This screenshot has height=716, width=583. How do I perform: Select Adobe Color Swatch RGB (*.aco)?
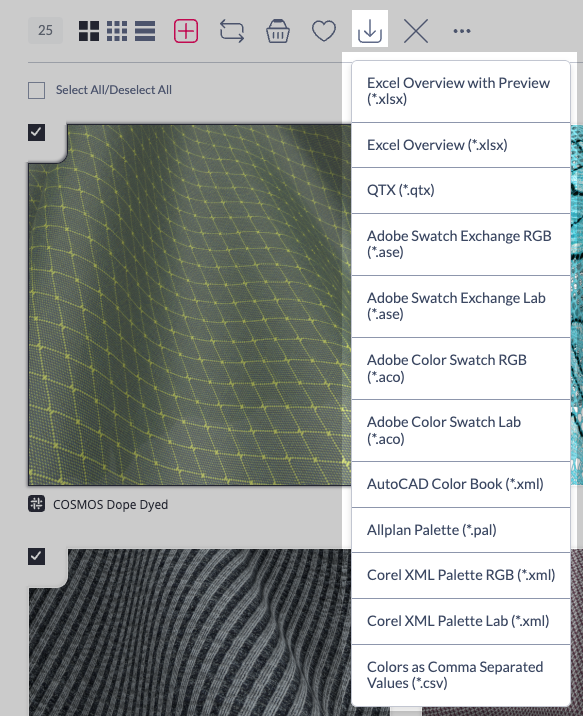tap(461, 369)
